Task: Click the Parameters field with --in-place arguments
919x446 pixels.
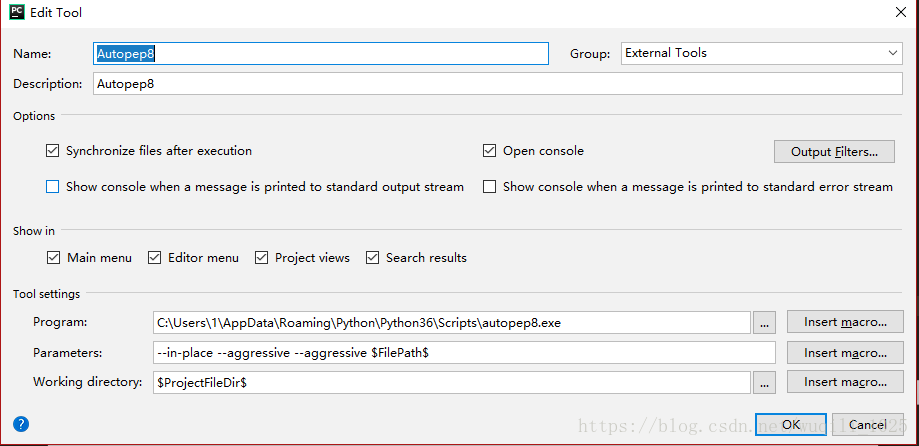Action: [464, 353]
